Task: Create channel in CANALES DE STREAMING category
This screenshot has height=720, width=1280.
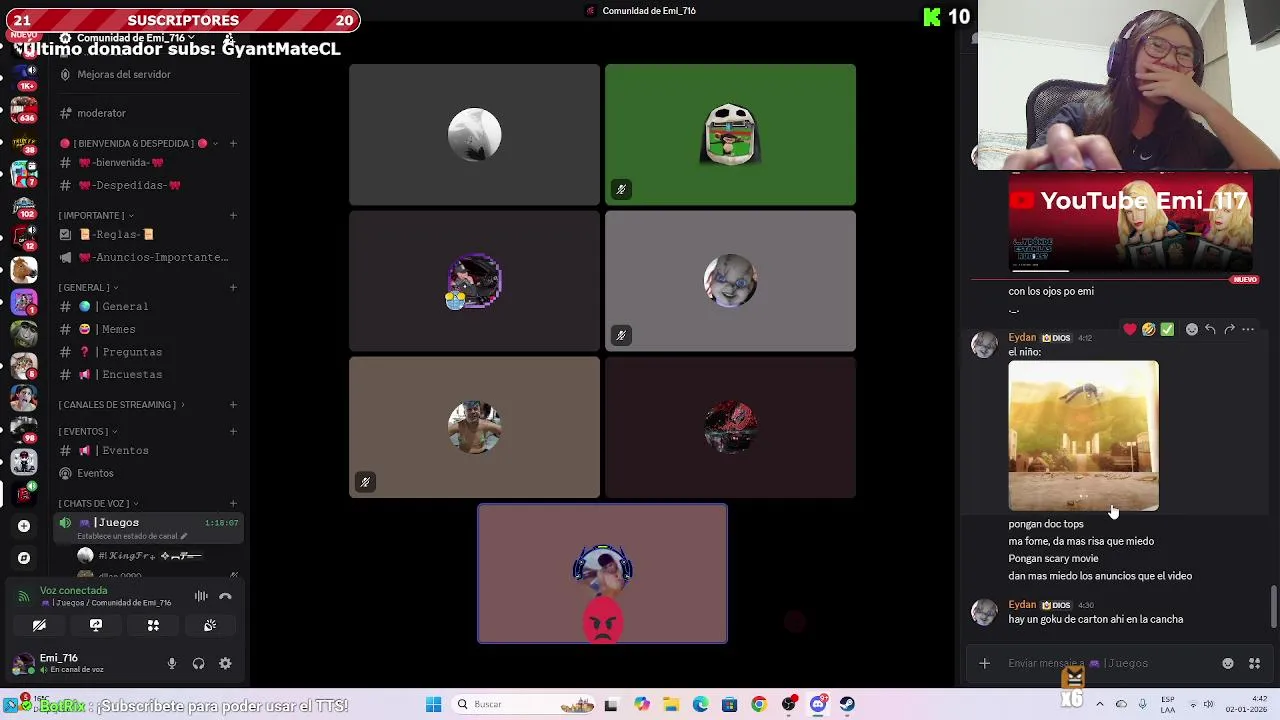Action: click(233, 404)
